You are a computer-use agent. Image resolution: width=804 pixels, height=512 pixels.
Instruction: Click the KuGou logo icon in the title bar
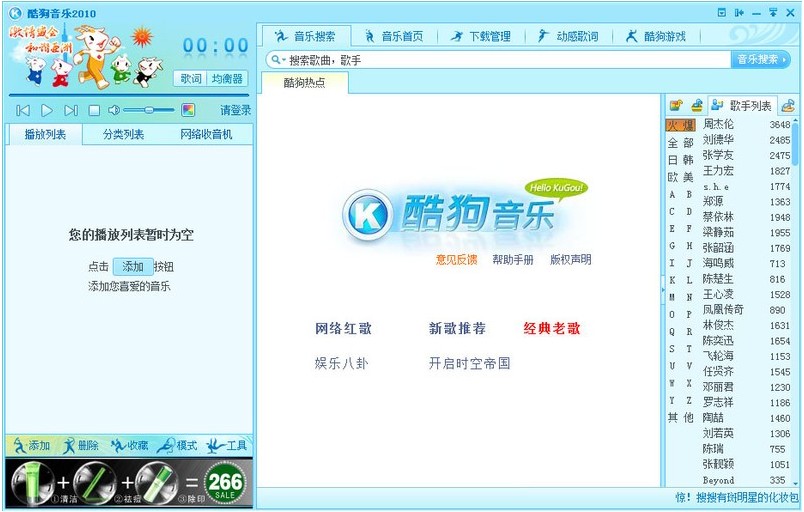pyautogui.click(x=15, y=13)
